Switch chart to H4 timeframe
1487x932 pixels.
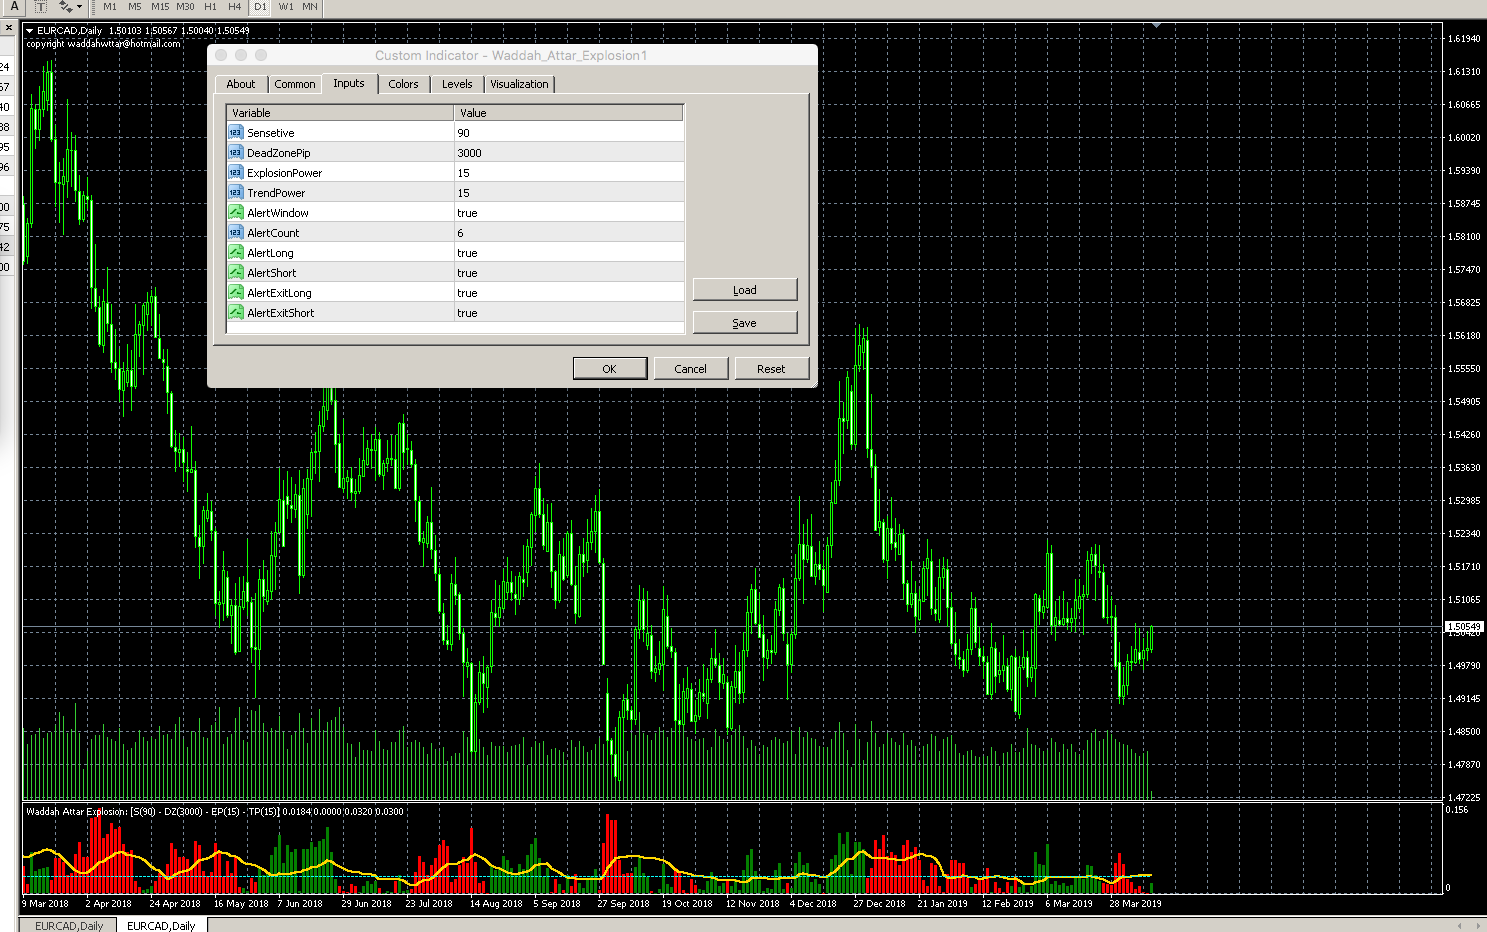pos(235,7)
